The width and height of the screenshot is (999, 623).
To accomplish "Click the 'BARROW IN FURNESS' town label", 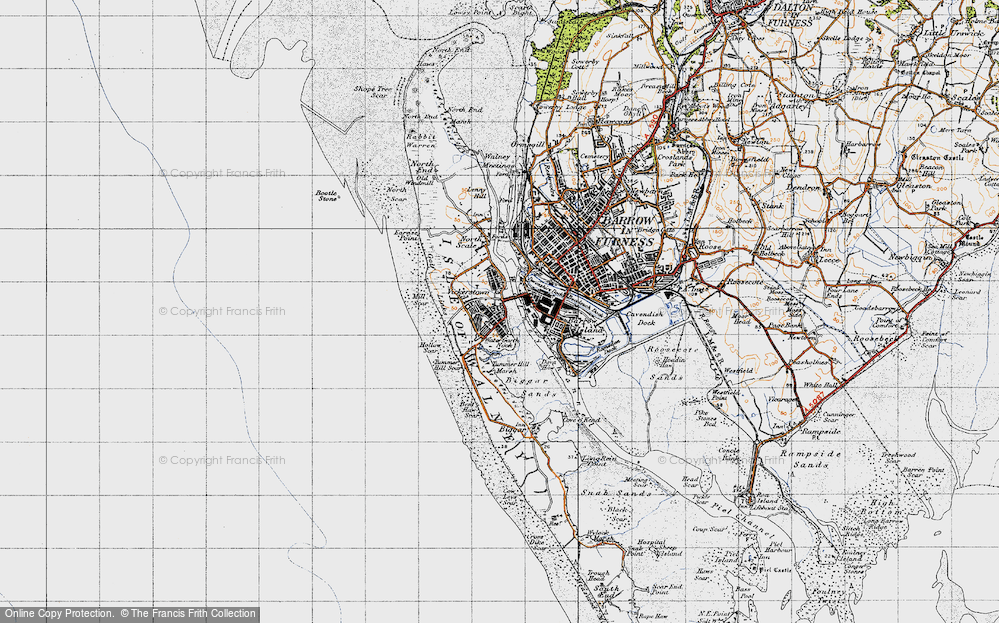I will (628, 231).
